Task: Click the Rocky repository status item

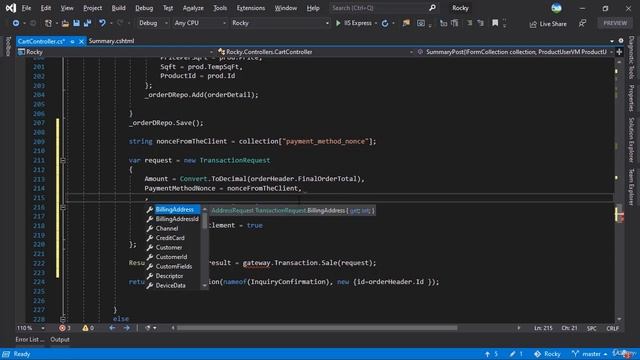Action: 548,354
